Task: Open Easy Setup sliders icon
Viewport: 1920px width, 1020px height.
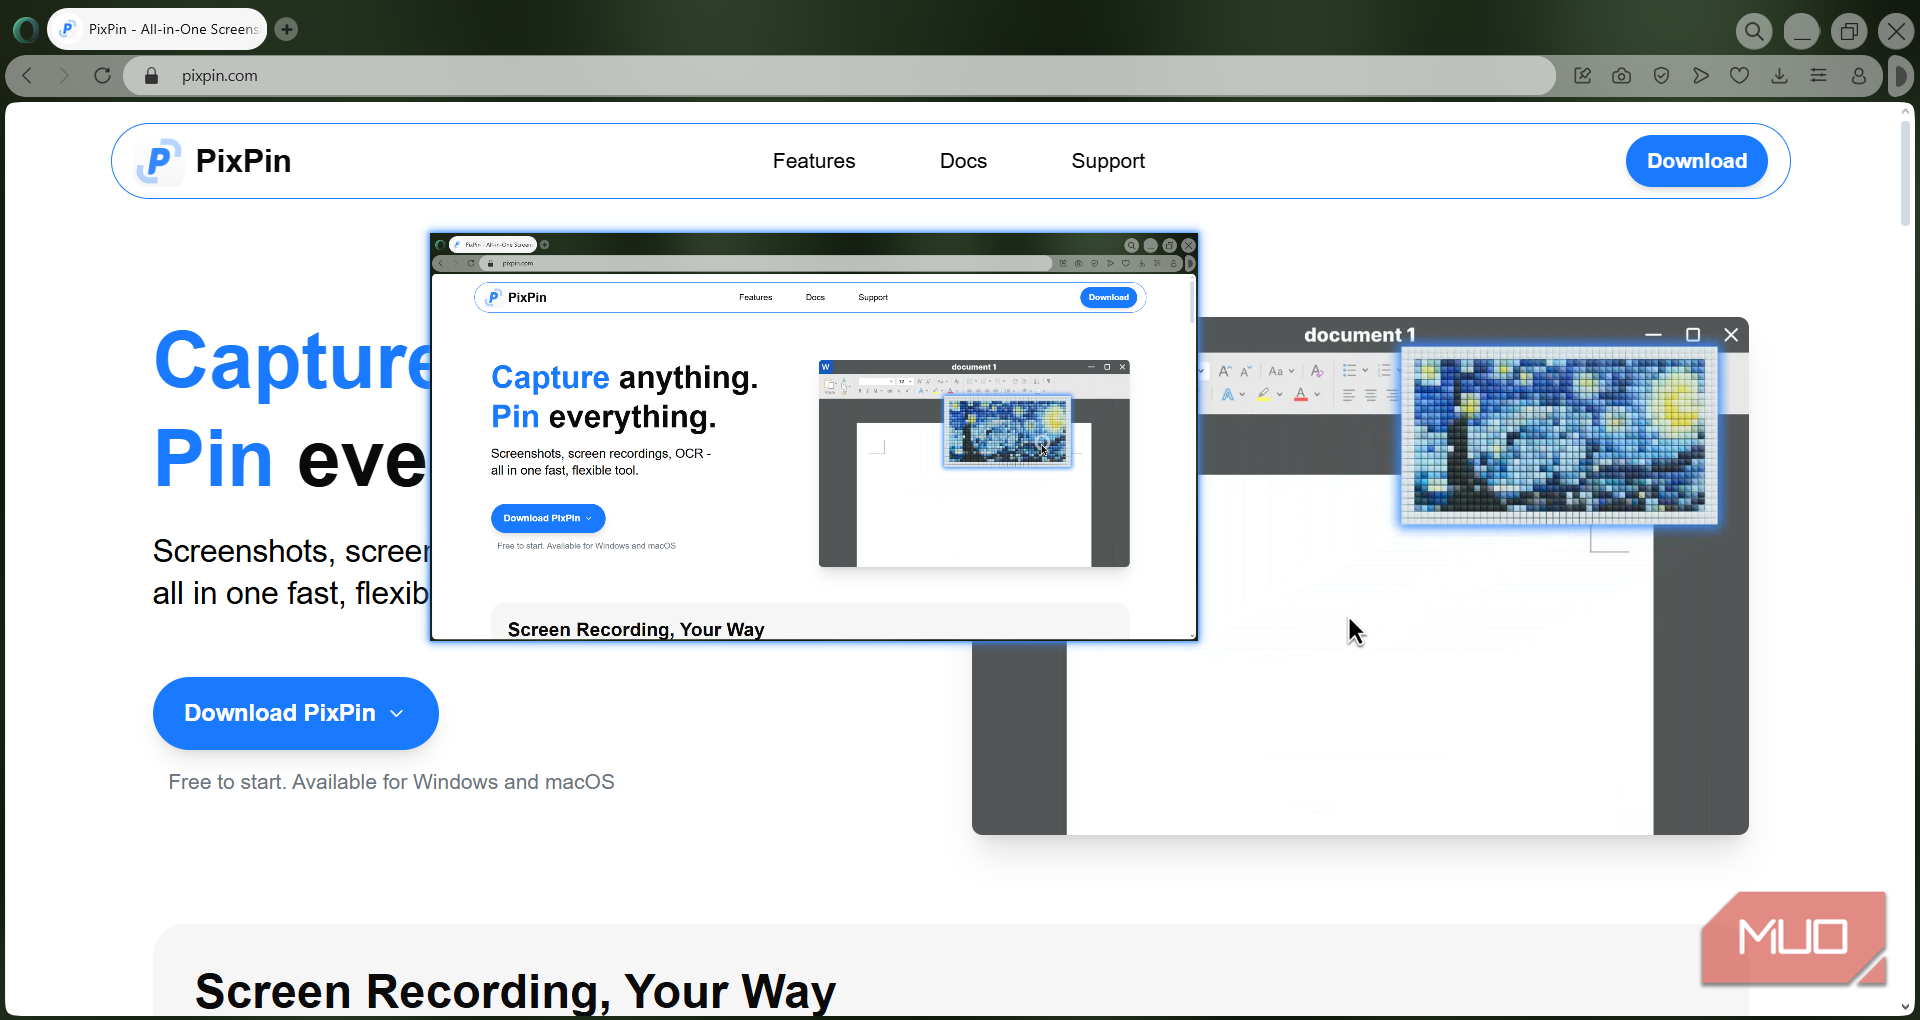Action: point(1818,76)
